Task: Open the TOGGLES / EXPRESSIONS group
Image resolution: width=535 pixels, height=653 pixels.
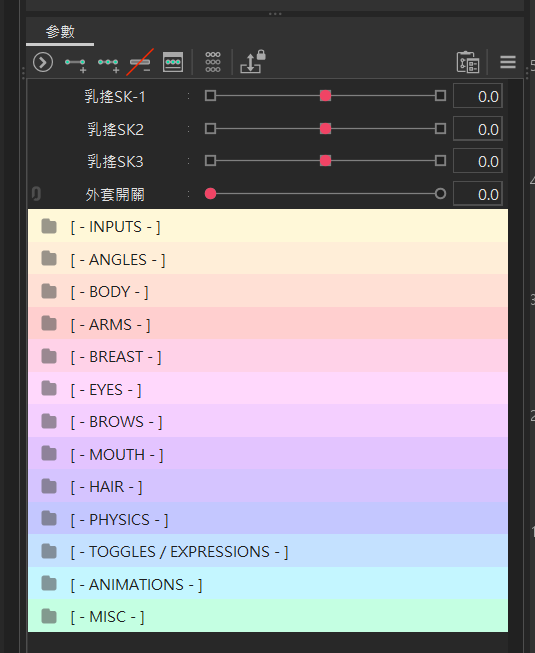Action: [x=268, y=551]
